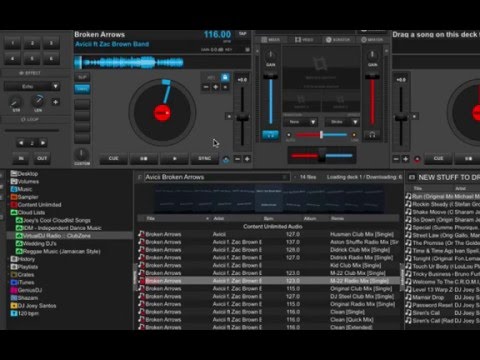Click the LEN effect knob
This screenshot has height=360, width=480.
coord(38,101)
